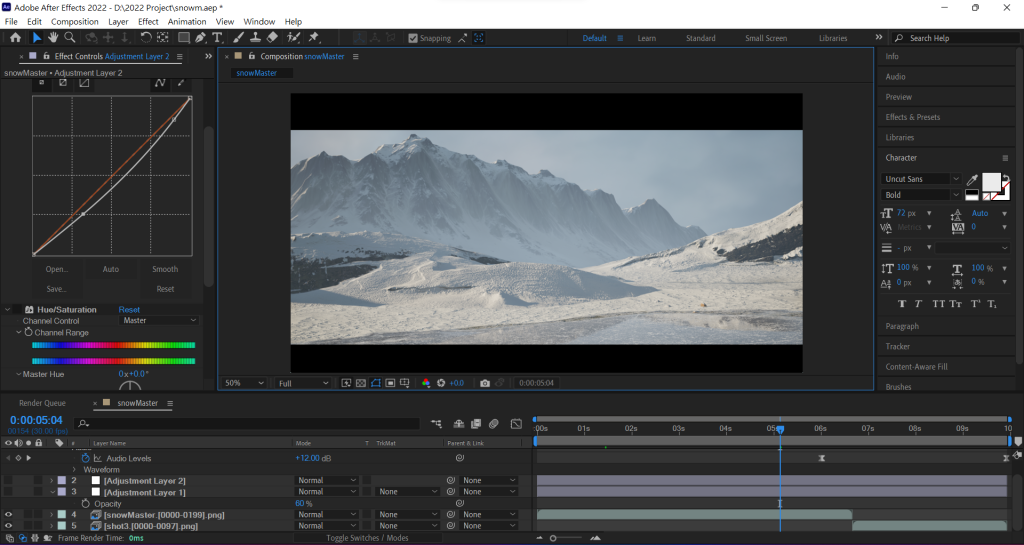This screenshot has height=545, width=1024.
Task: Select the Eraser tool
Action: [273, 38]
